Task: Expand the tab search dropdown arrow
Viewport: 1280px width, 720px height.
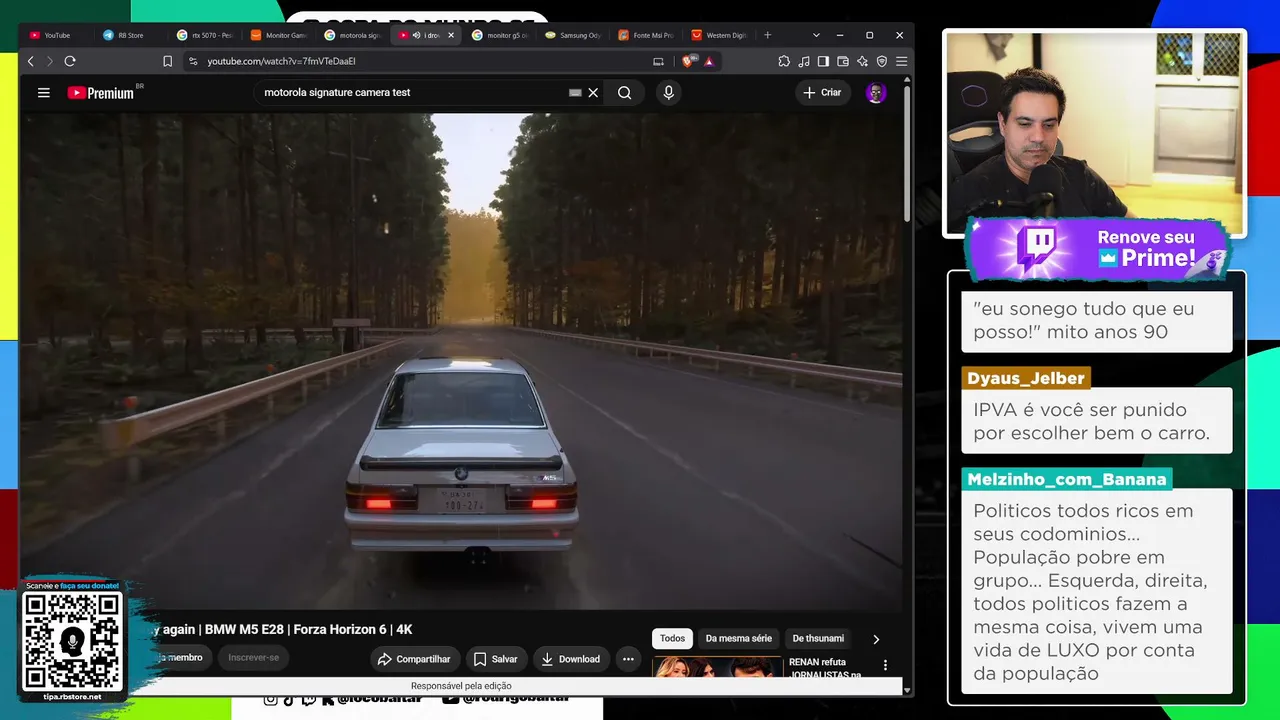Action: pyautogui.click(x=816, y=35)
